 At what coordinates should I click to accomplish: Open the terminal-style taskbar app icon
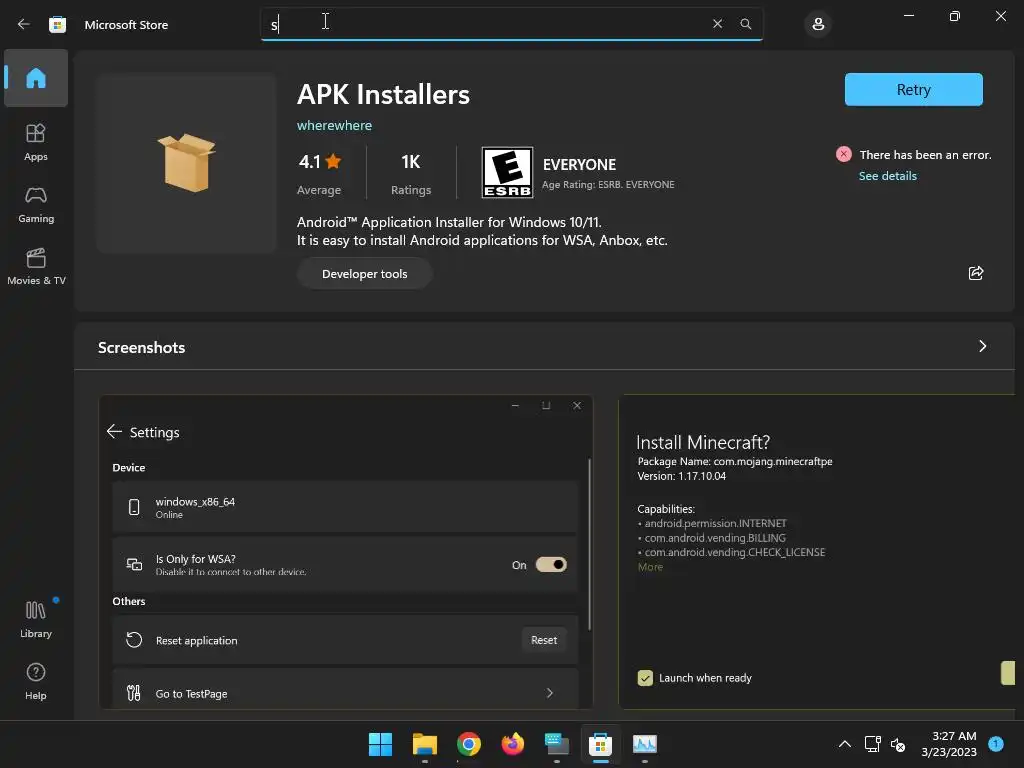[556, 744]
